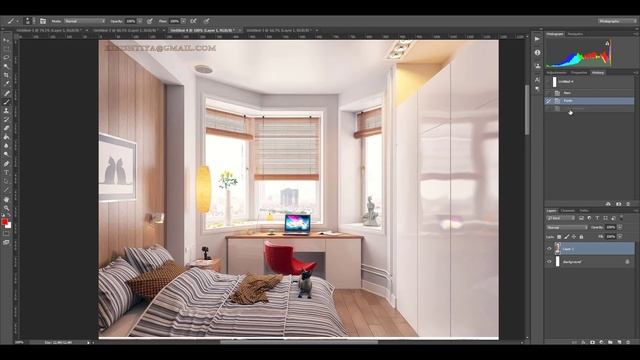Viewport: 640px width, 360px height.
Task: Toggle lock transparent pixels
Action: 559,237
